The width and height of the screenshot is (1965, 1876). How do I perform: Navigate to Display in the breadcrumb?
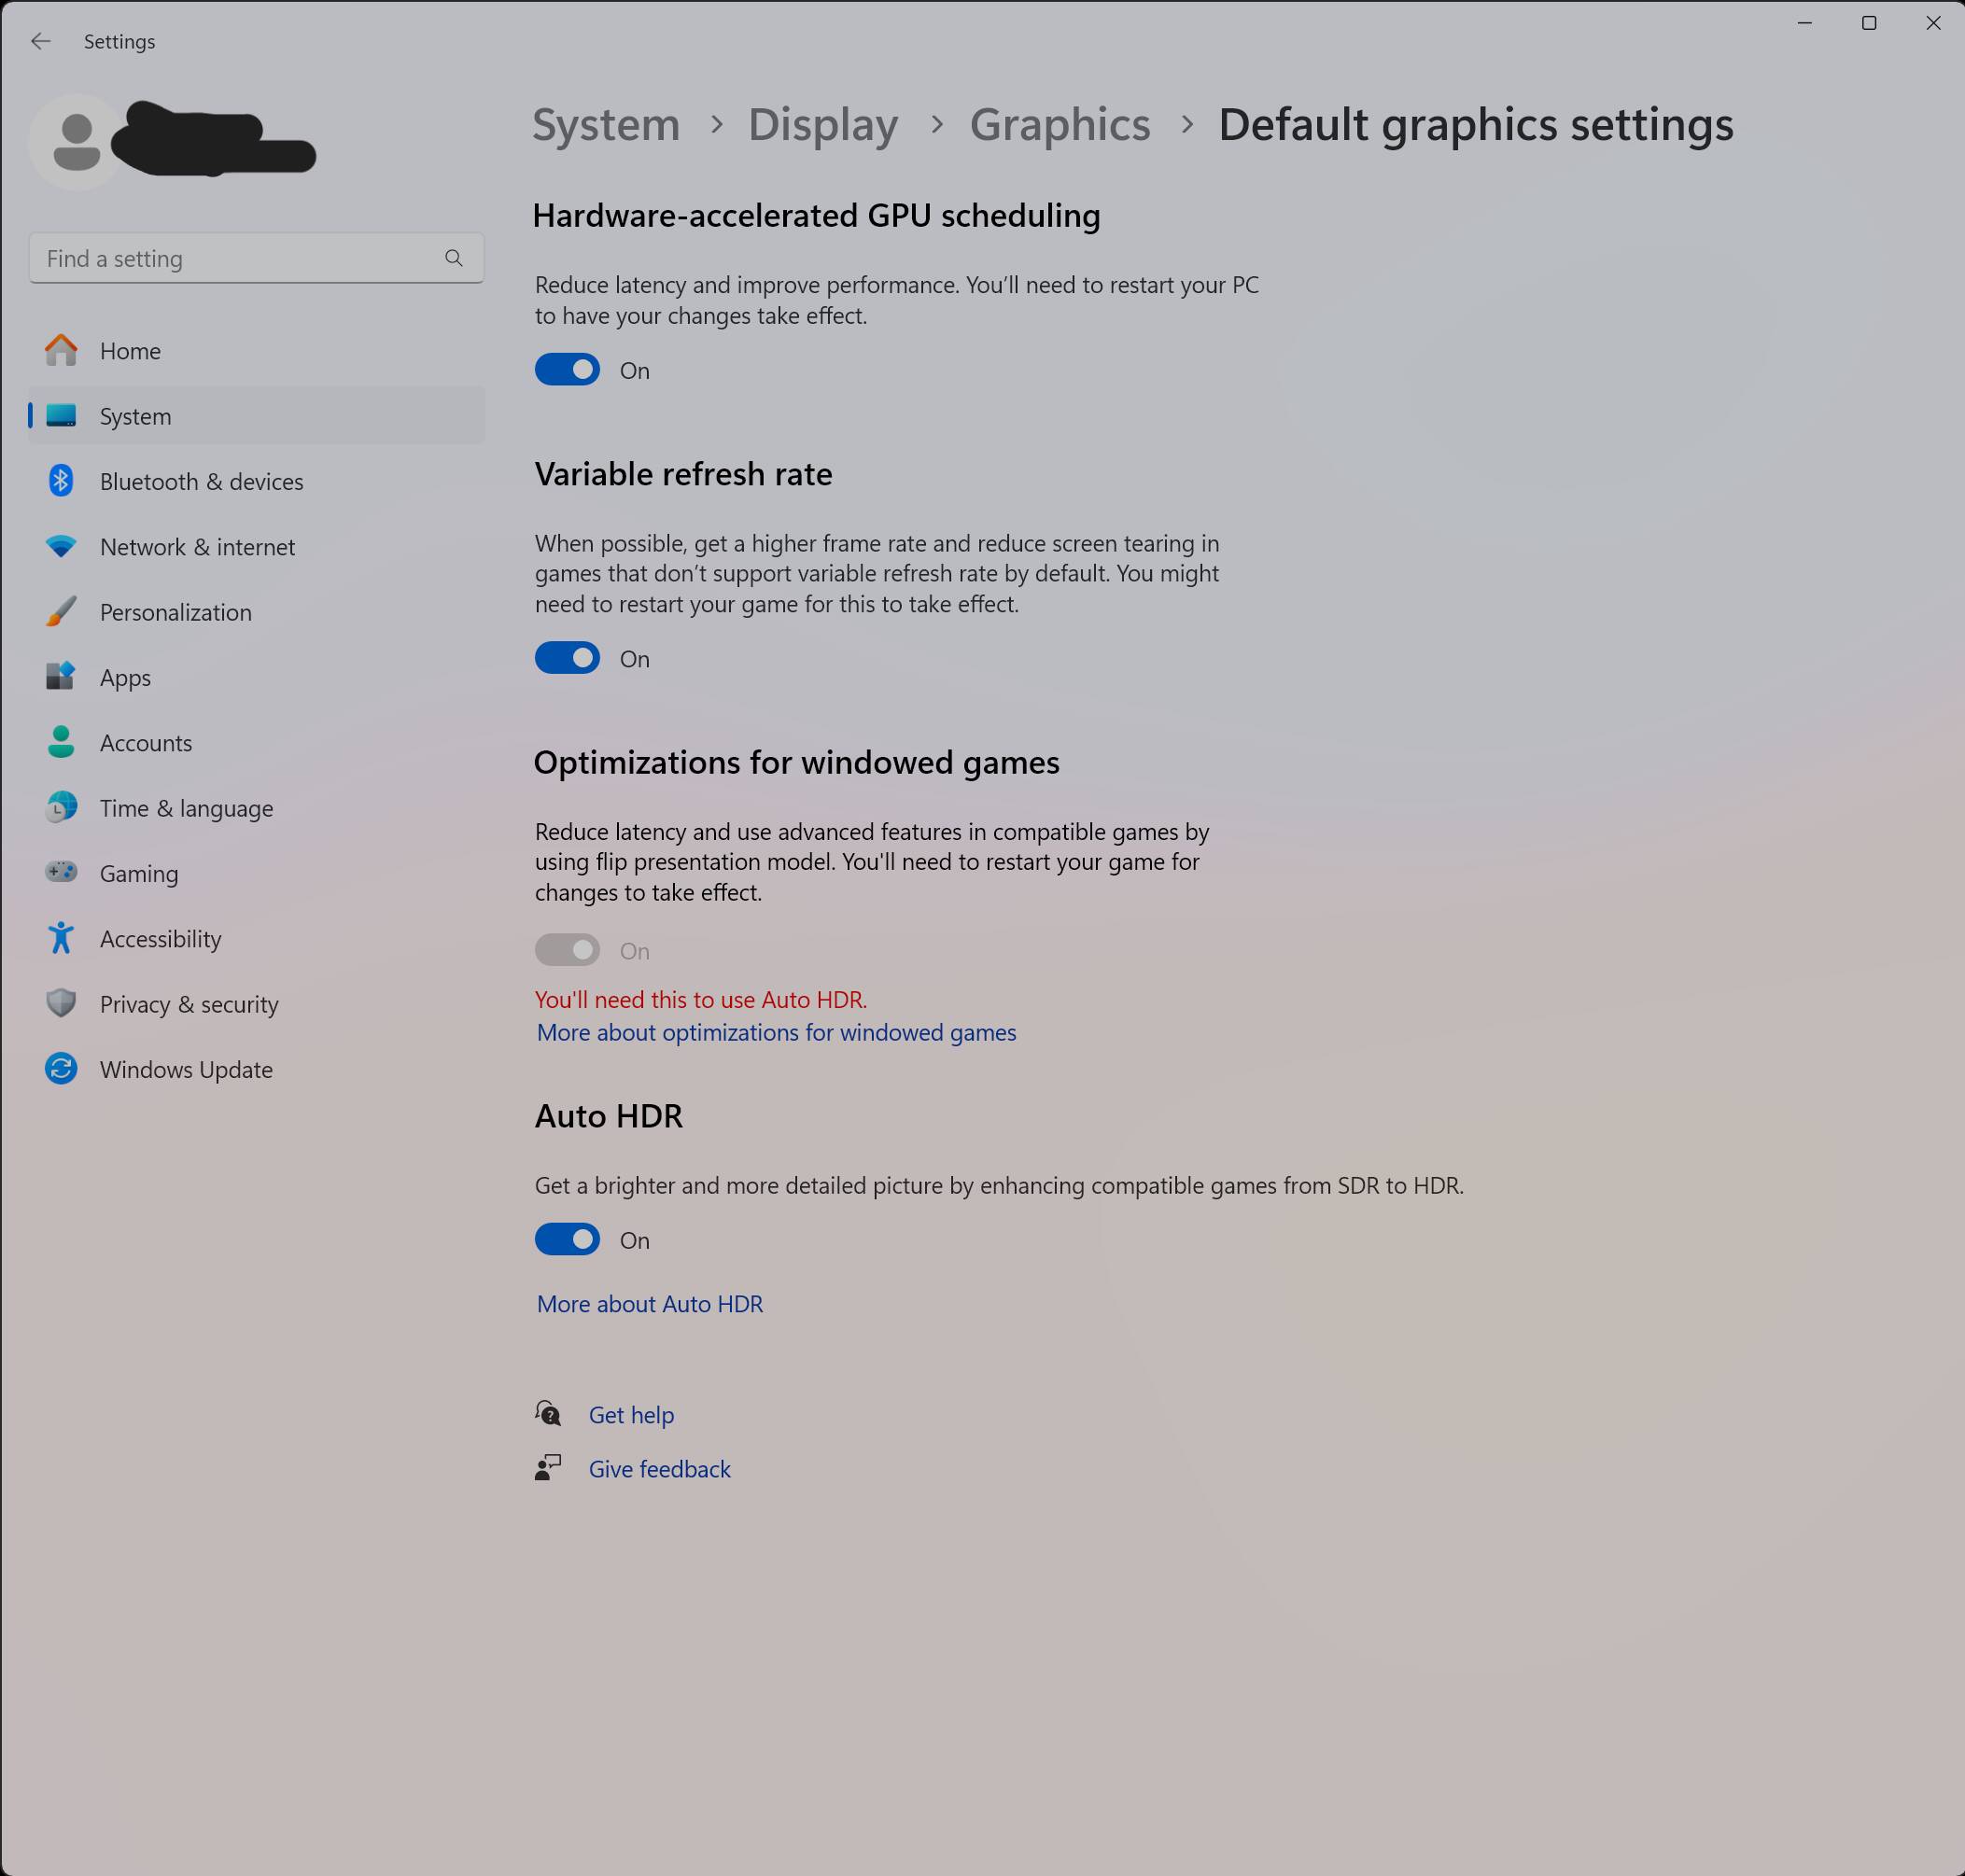823,125
